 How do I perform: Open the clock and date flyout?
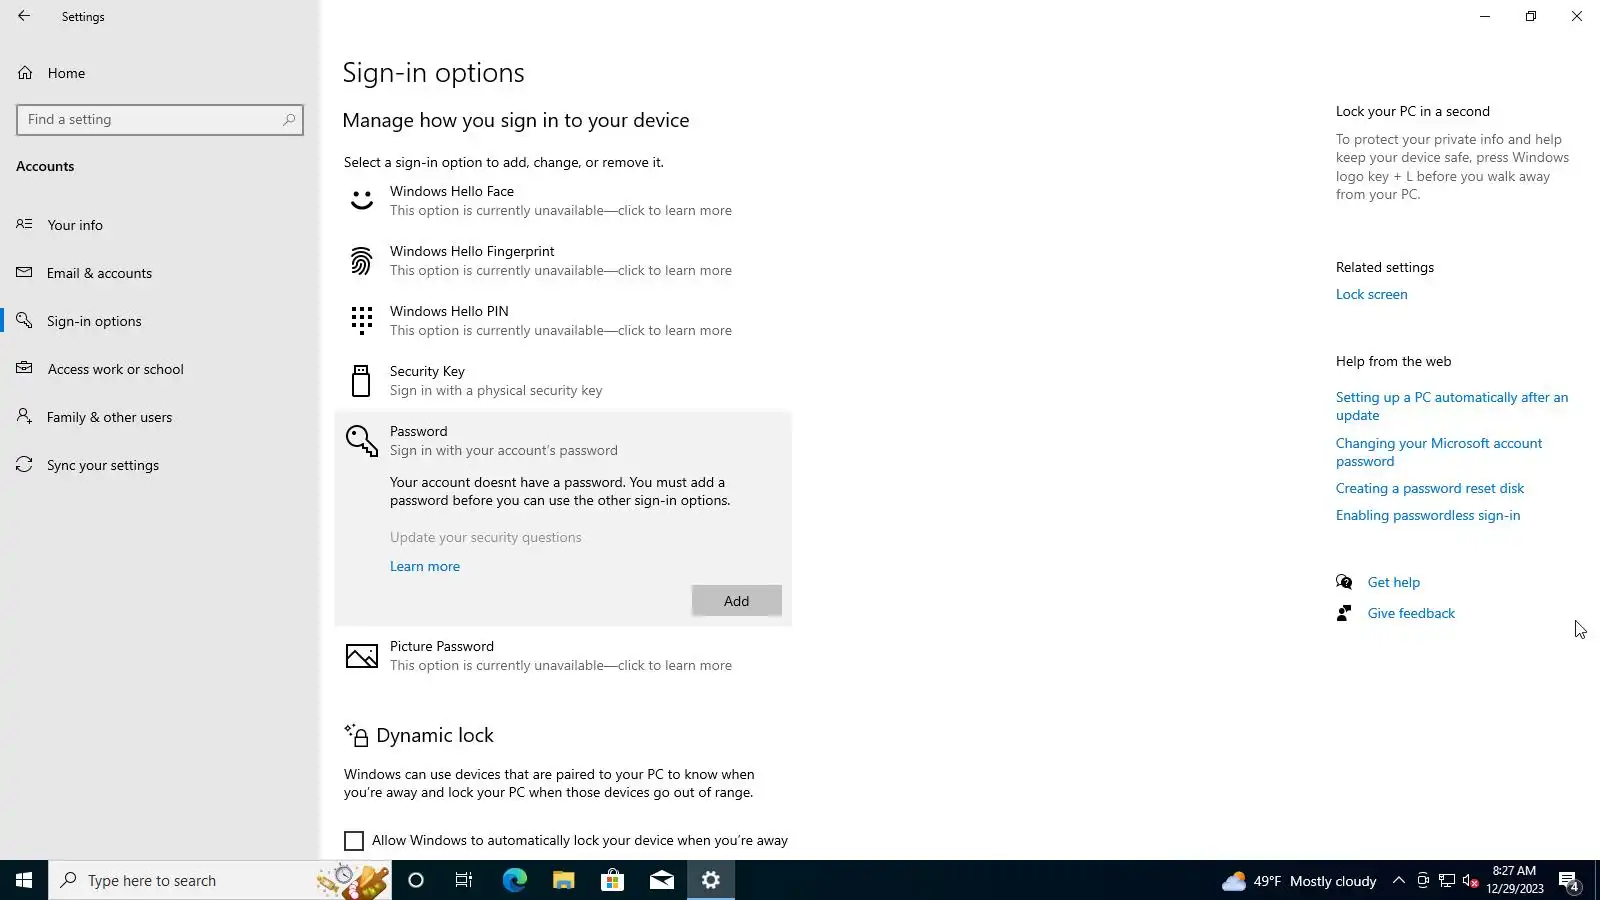pyautogui.click(x=1514, y=880)
